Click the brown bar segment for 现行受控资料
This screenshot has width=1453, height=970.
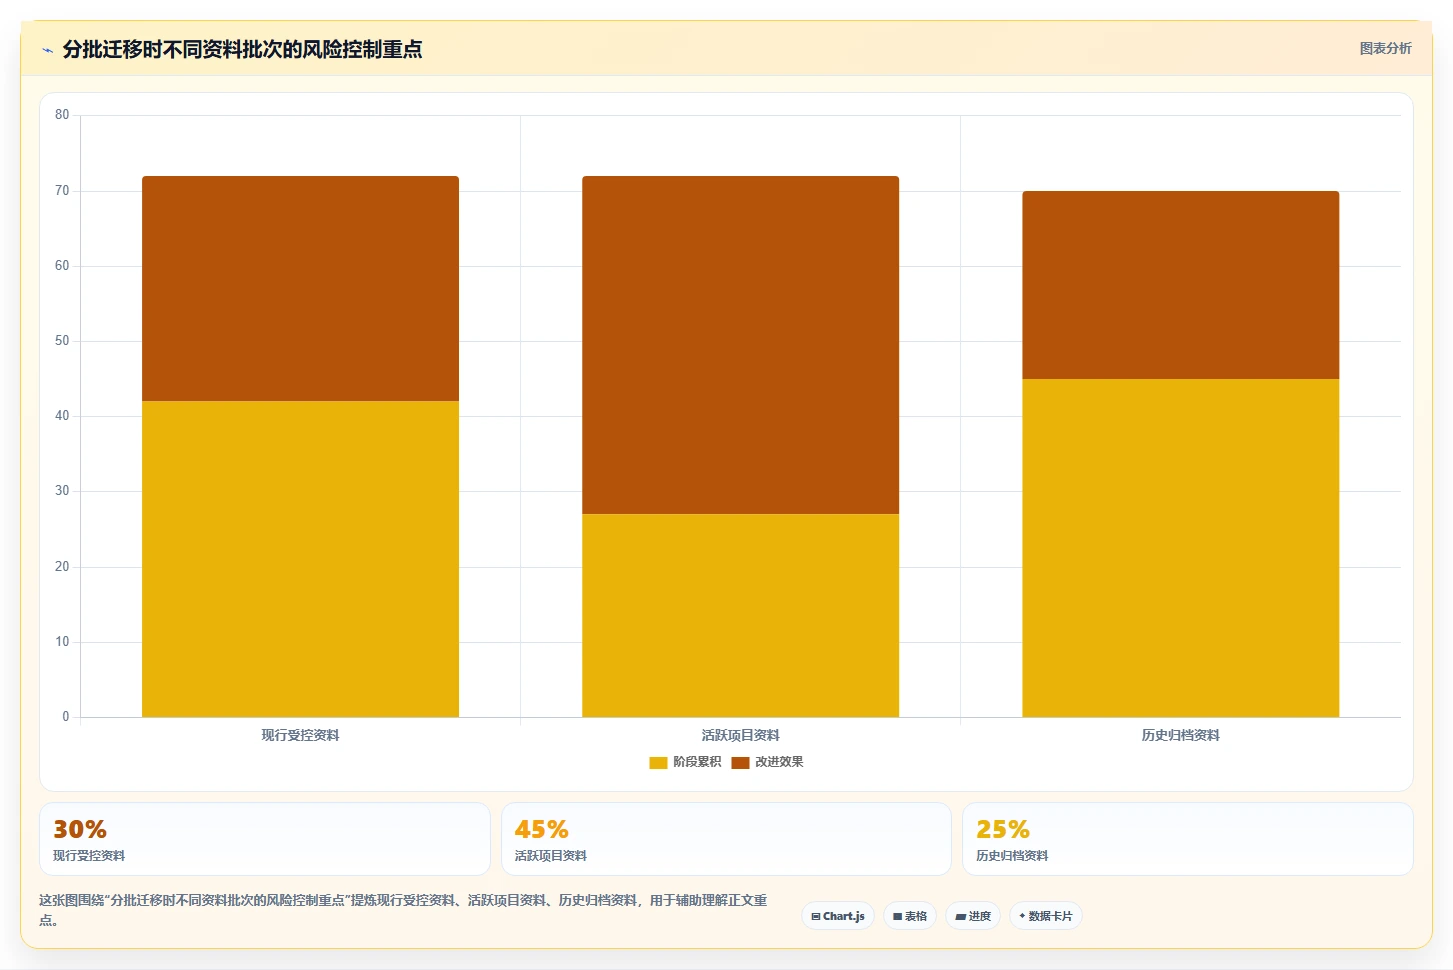click(x=300, y=289)
